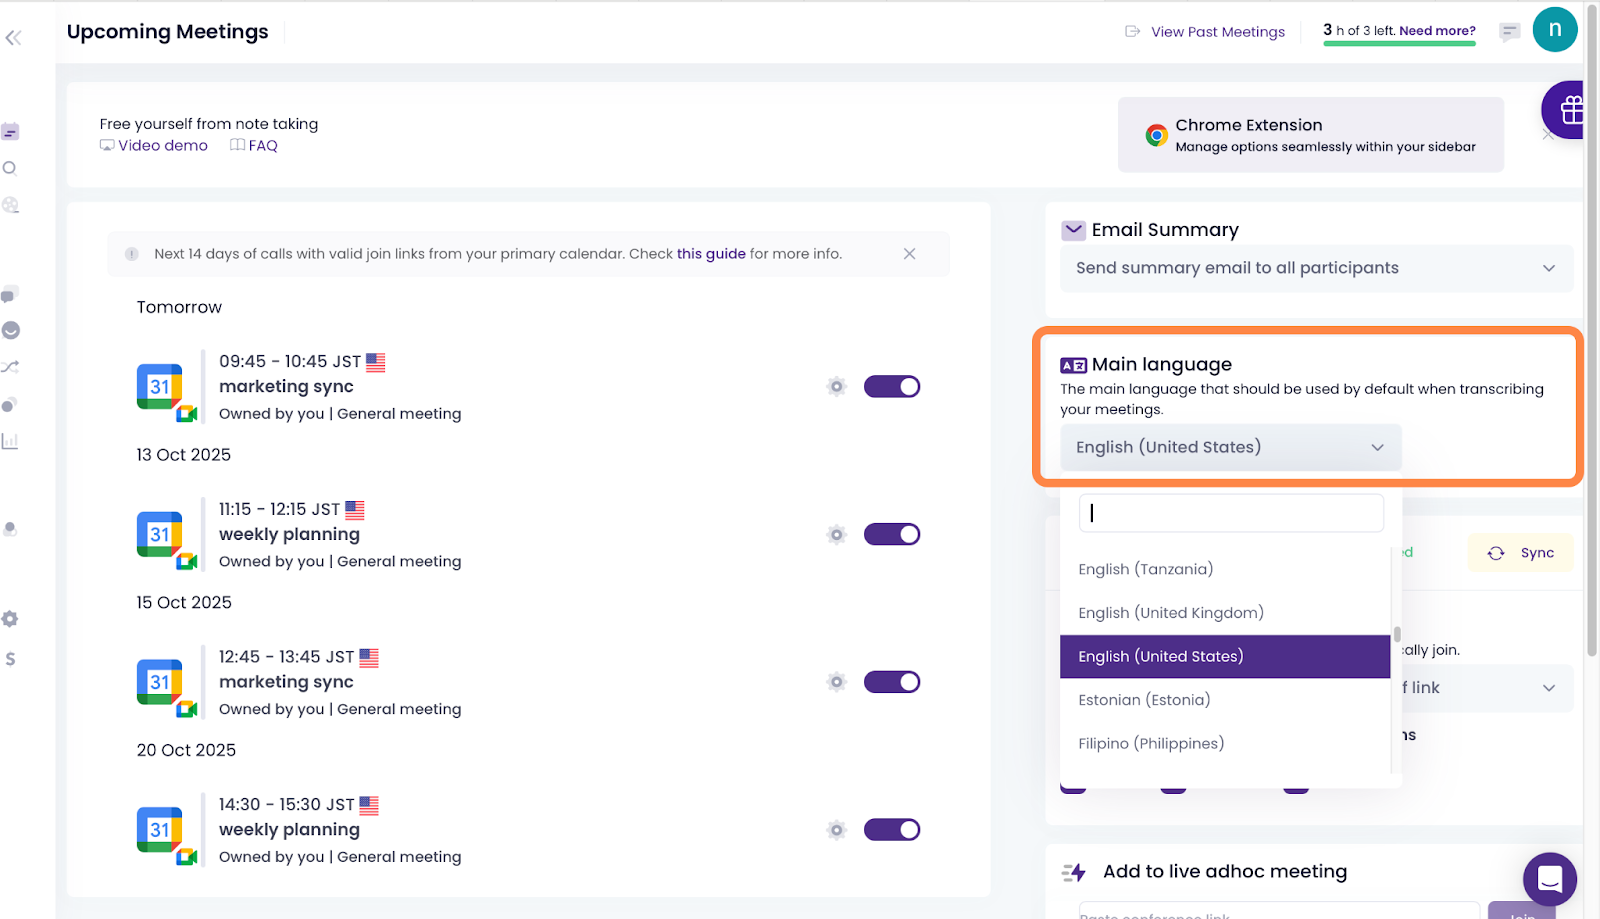Open the search icon in the sidebar
Screen dimensions: 1600x919
(x=10, y=169)
